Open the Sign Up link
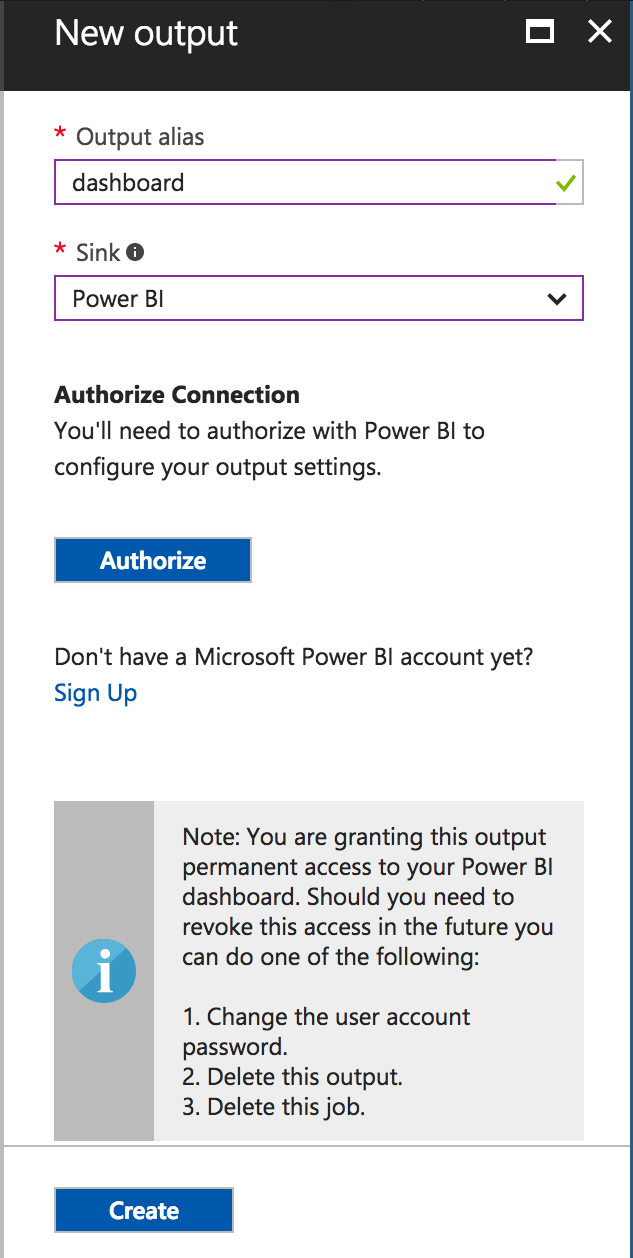Screen dimensions: 633x1258 tap(96, 693)
